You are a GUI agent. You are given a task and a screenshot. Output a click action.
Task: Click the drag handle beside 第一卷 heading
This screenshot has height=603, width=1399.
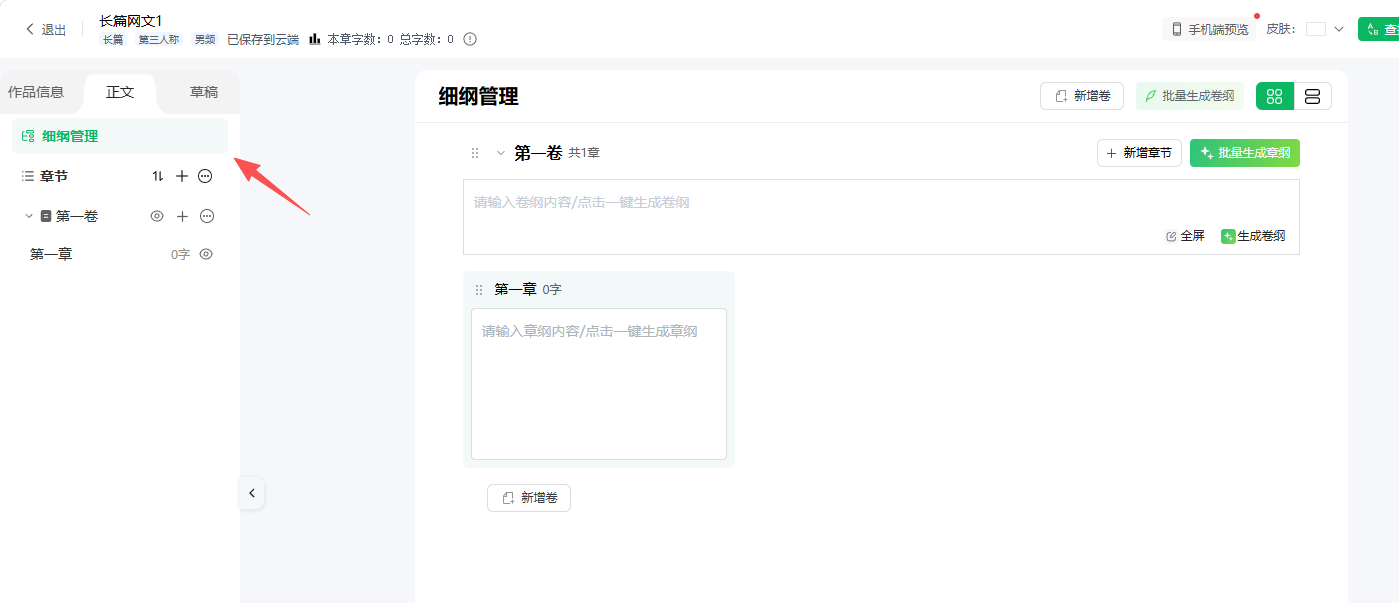pos(475,153)
